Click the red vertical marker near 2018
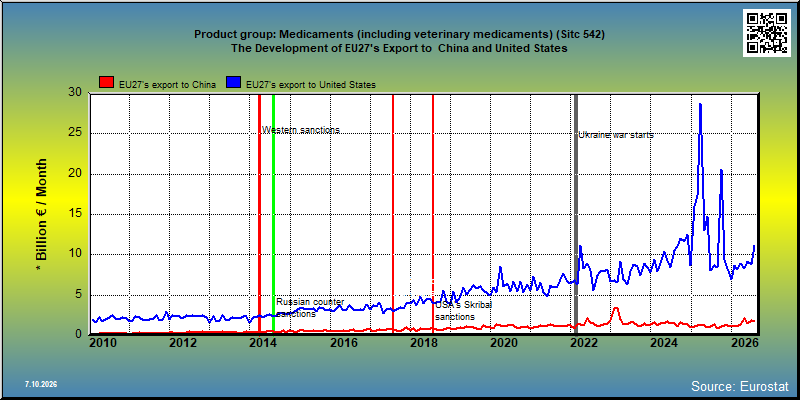800x400 pixels. [x=433, y=212]
